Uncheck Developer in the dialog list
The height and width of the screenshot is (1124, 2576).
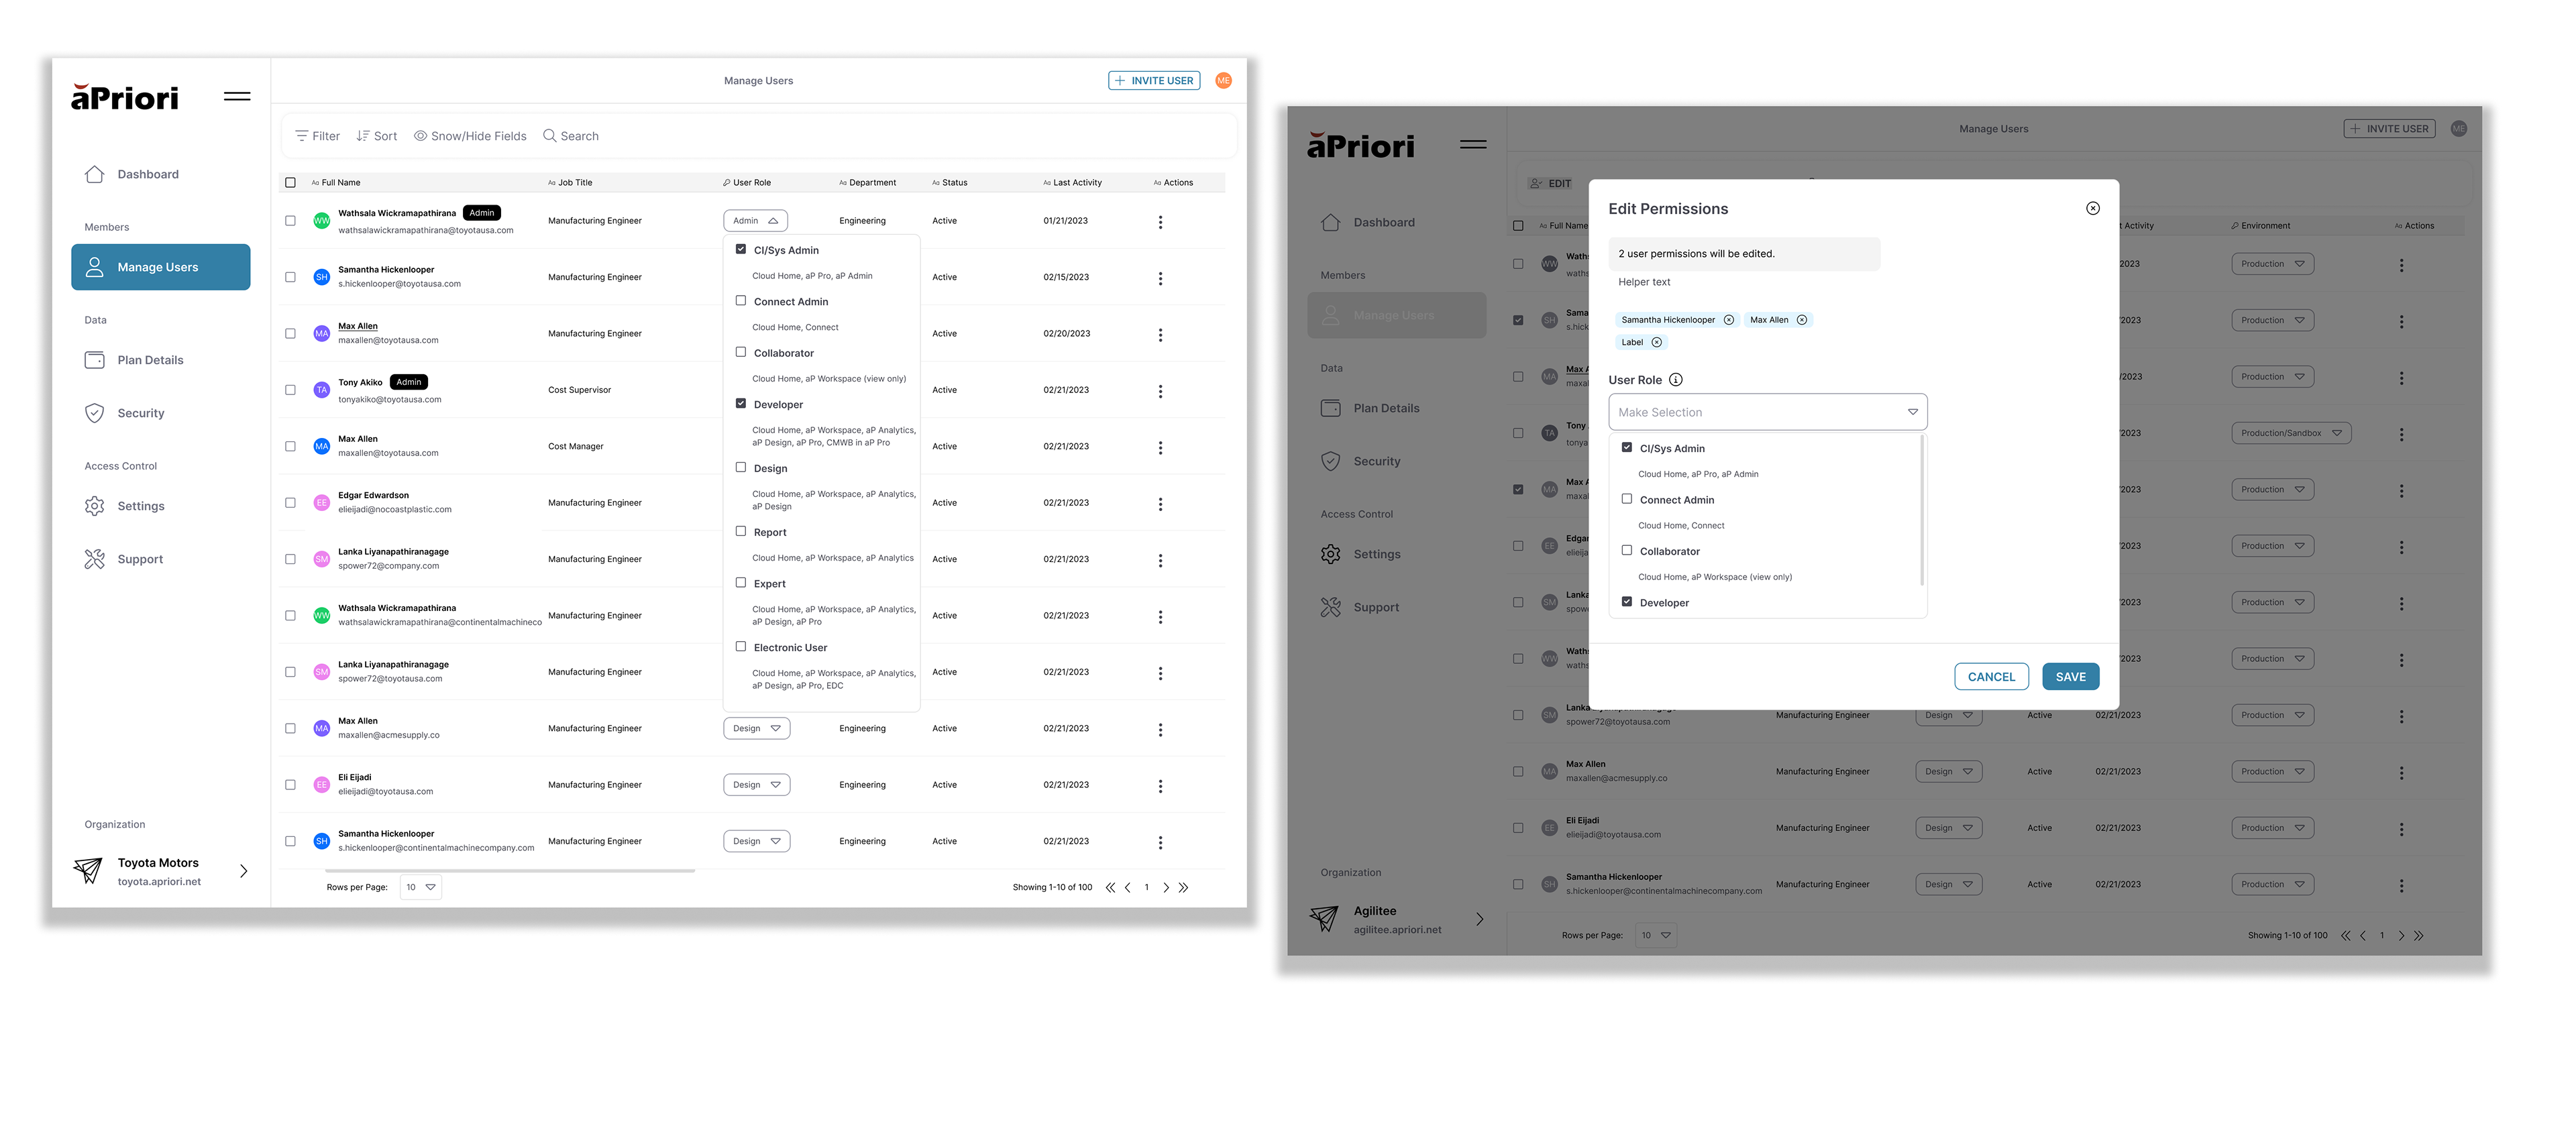(1627, 601)
